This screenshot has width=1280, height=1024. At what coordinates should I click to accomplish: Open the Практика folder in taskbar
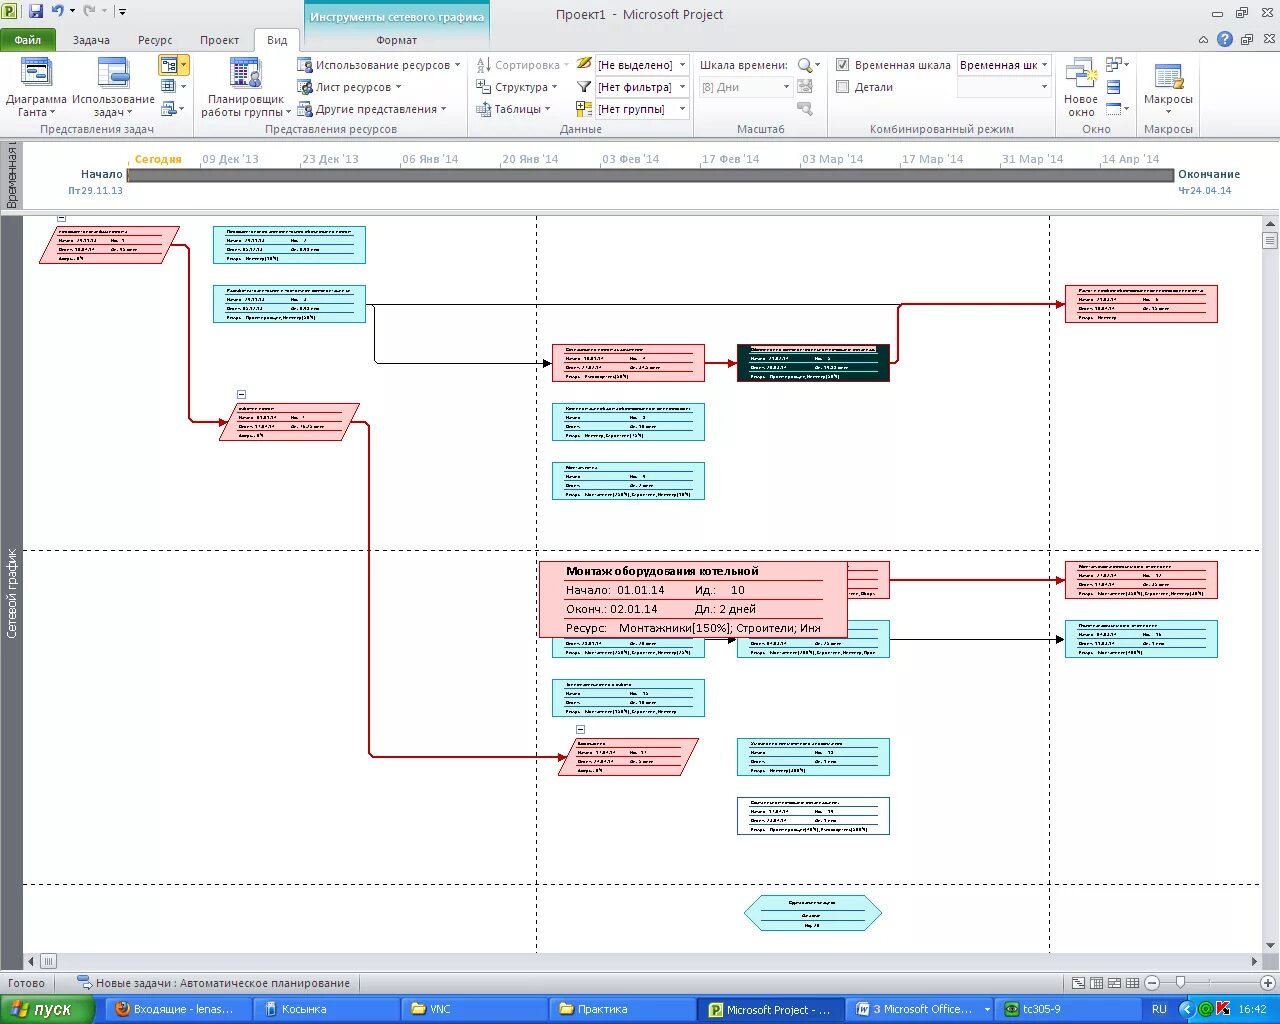[622, 1009]
